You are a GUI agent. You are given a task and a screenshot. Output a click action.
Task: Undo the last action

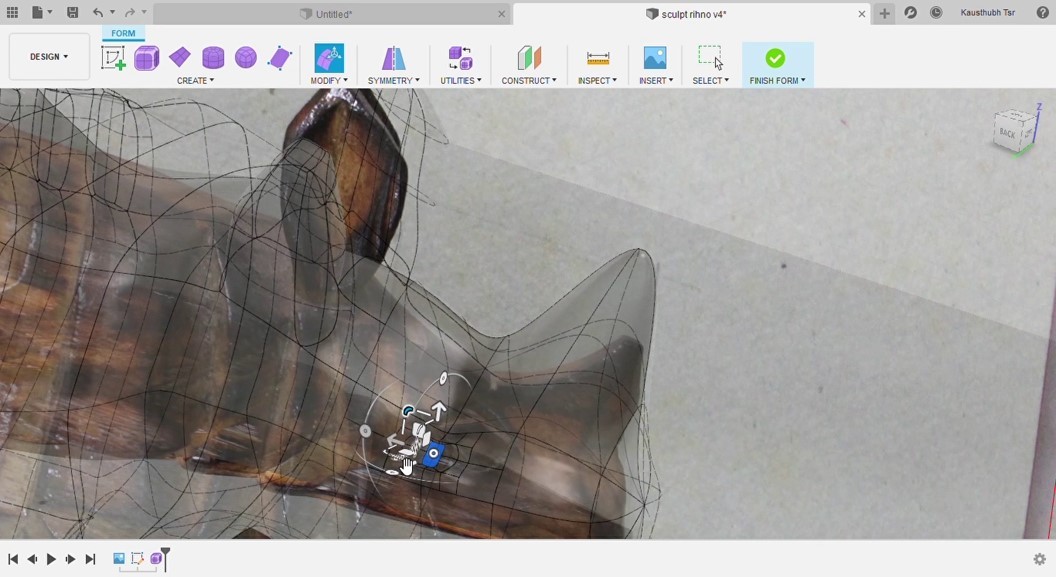click(x=98, y=12)
